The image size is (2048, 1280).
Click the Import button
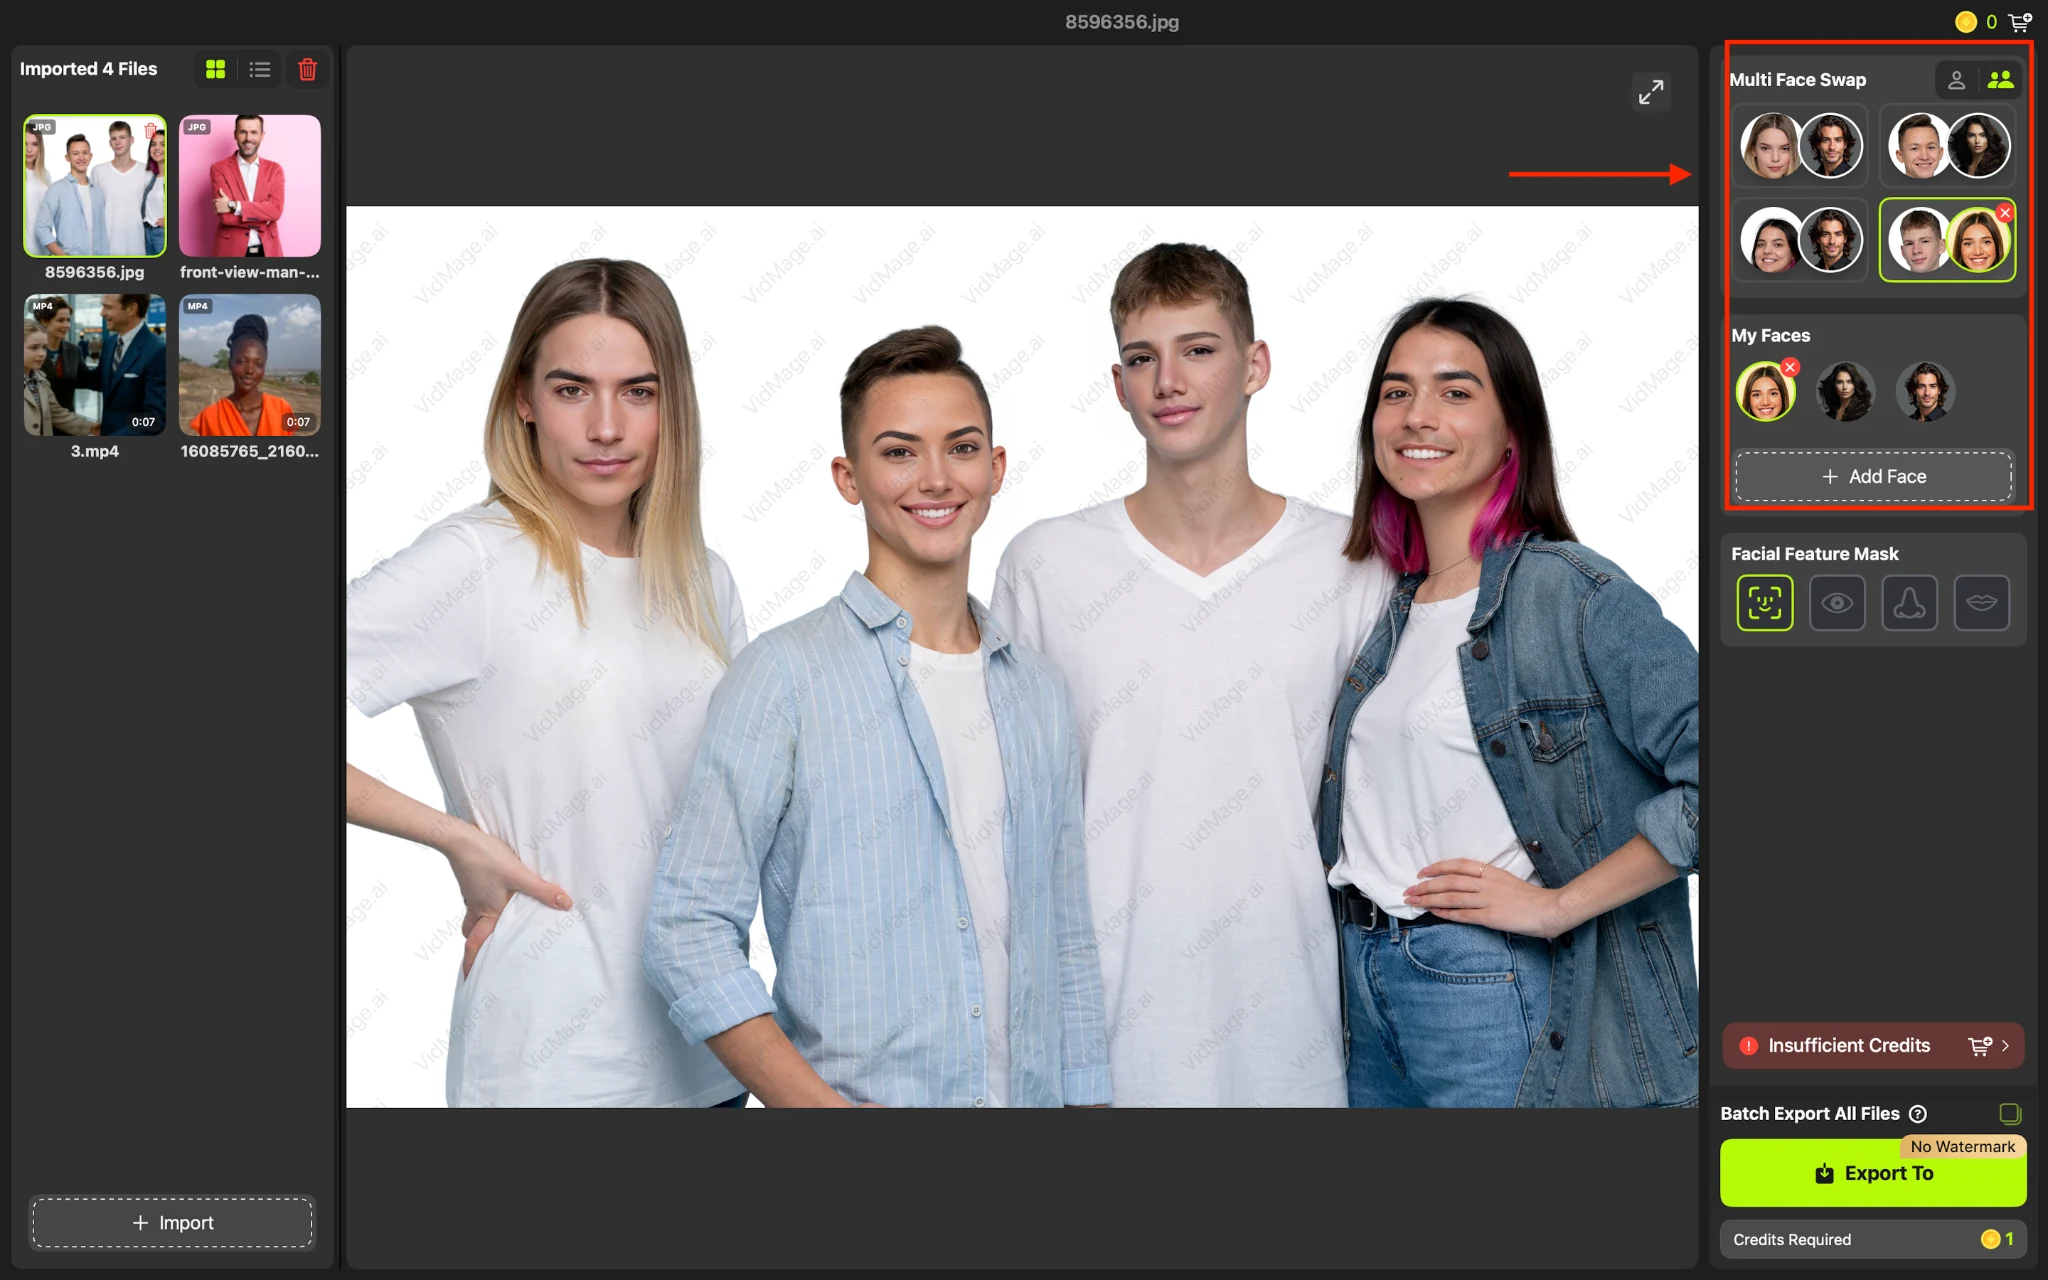tap(172, 1222)
